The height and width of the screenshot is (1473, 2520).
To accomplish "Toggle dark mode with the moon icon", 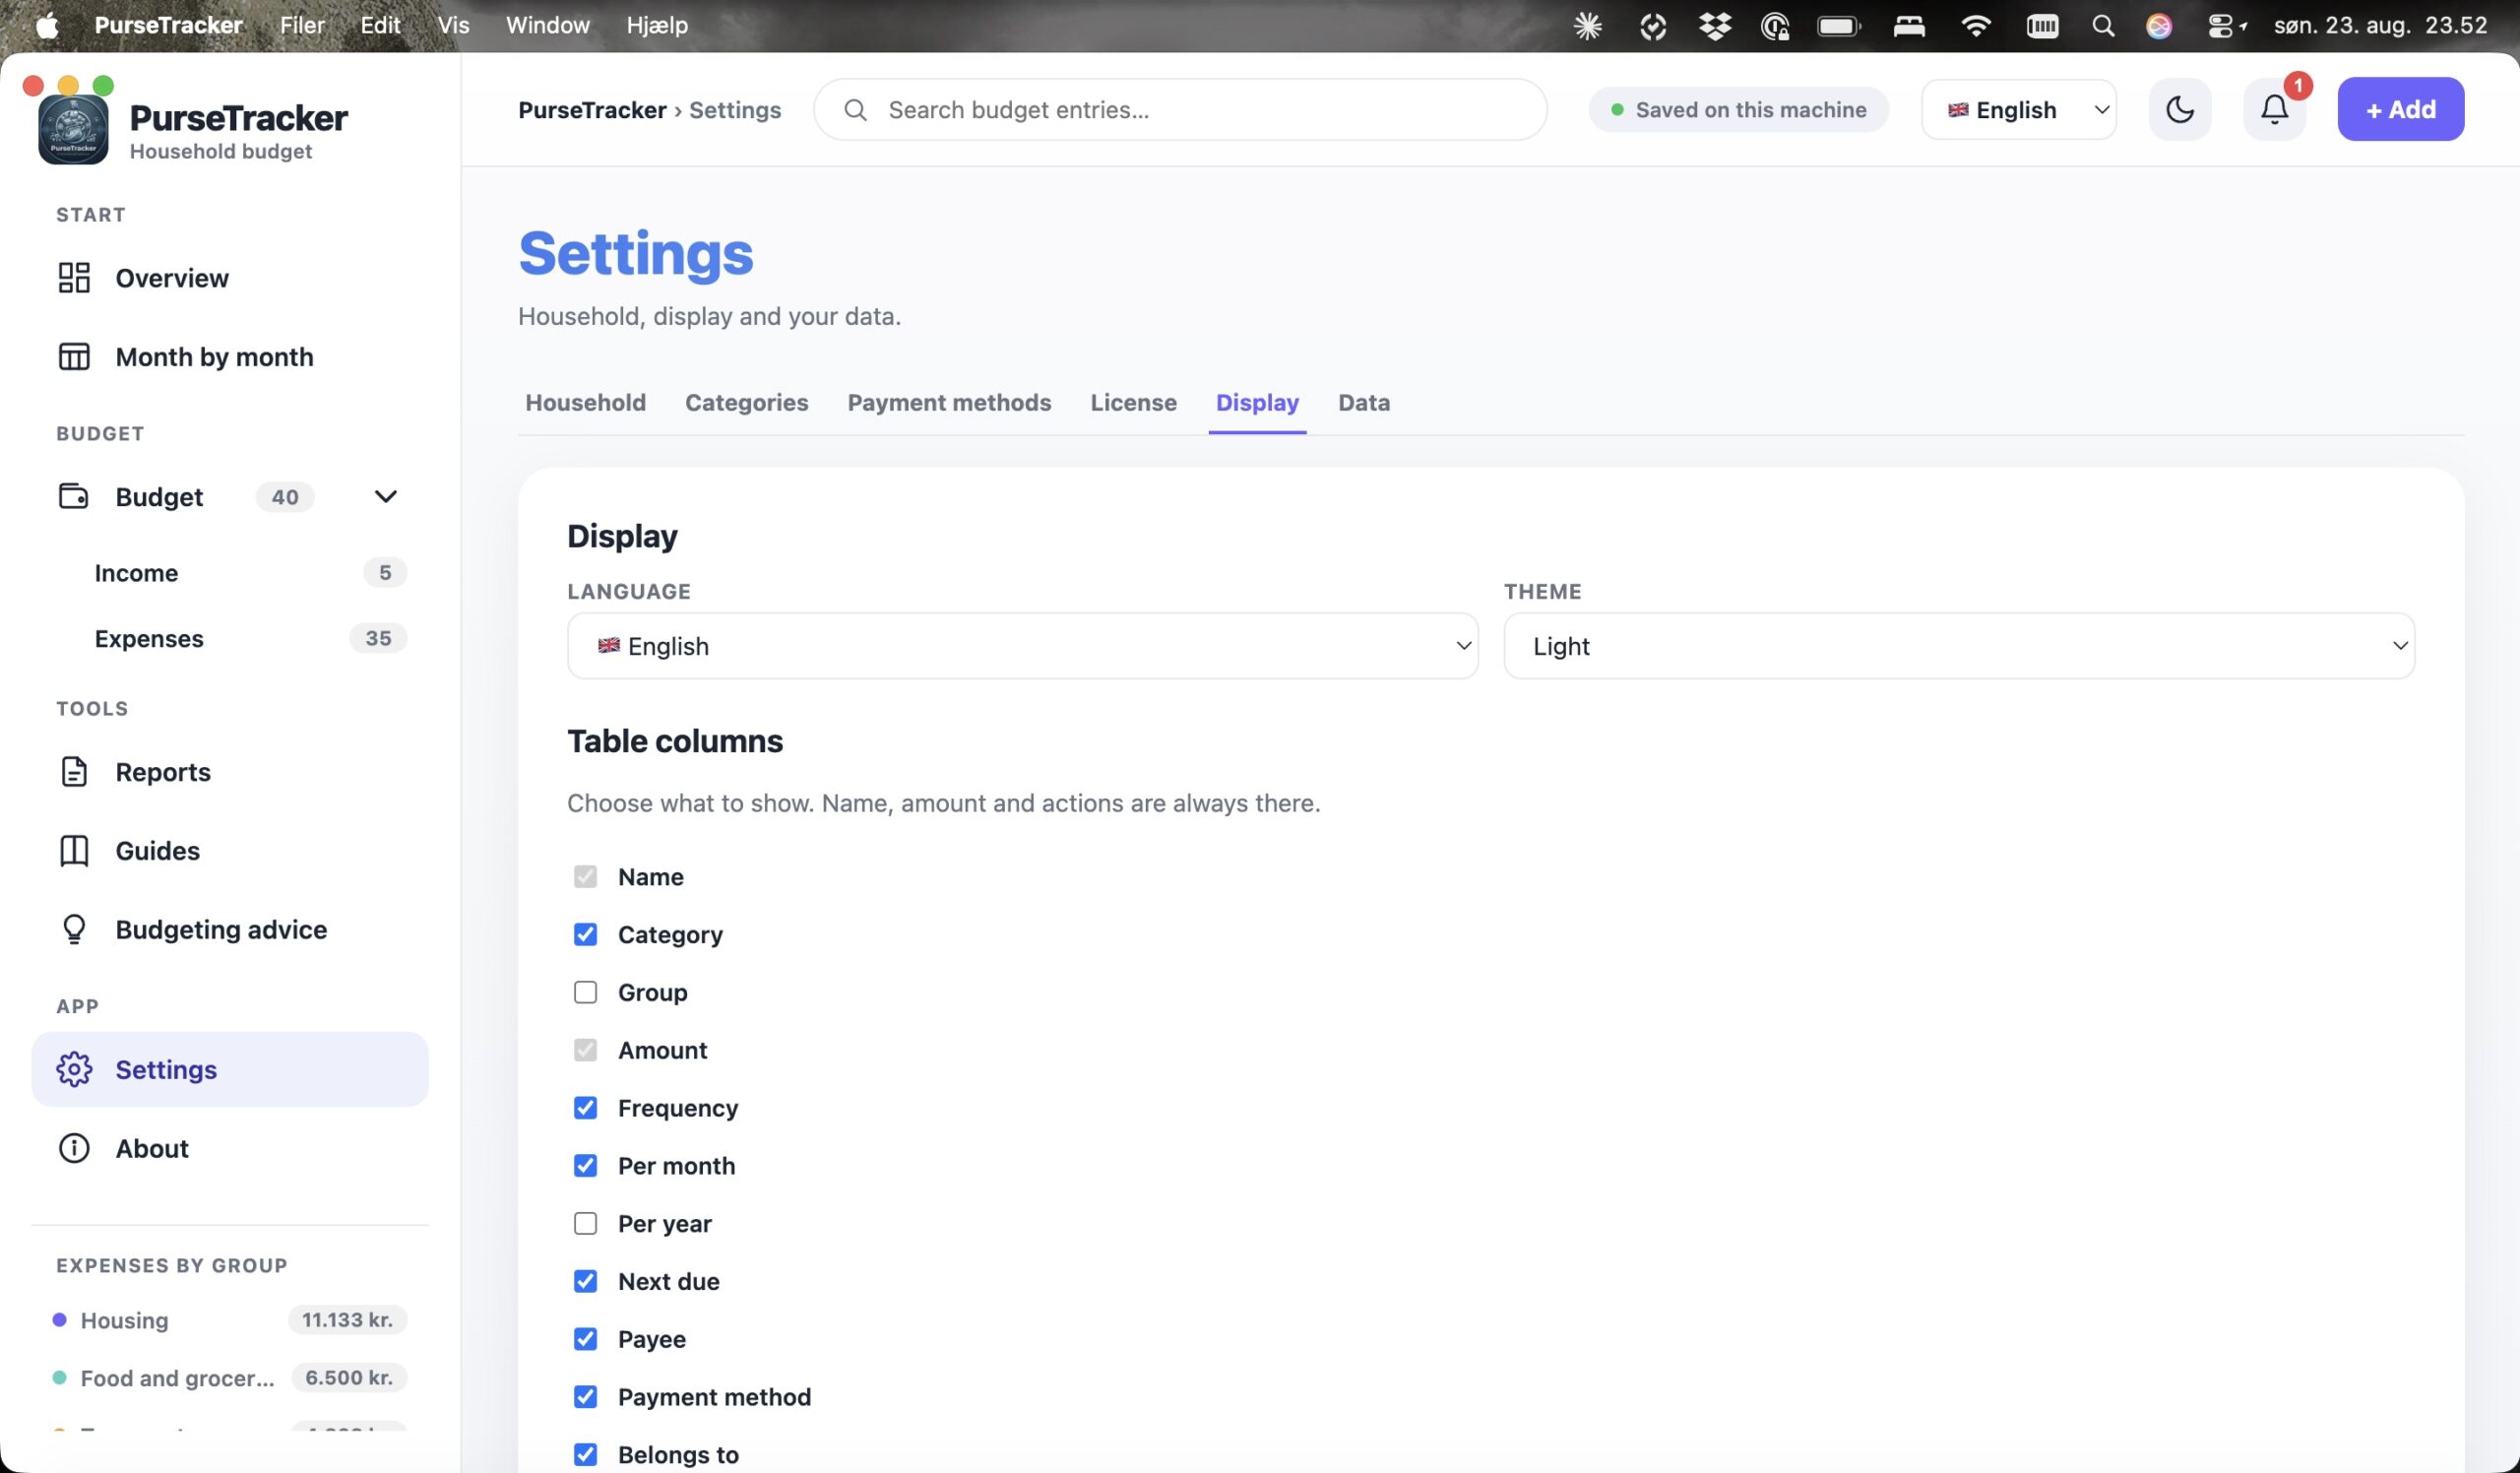I will tap(2180, 109).
